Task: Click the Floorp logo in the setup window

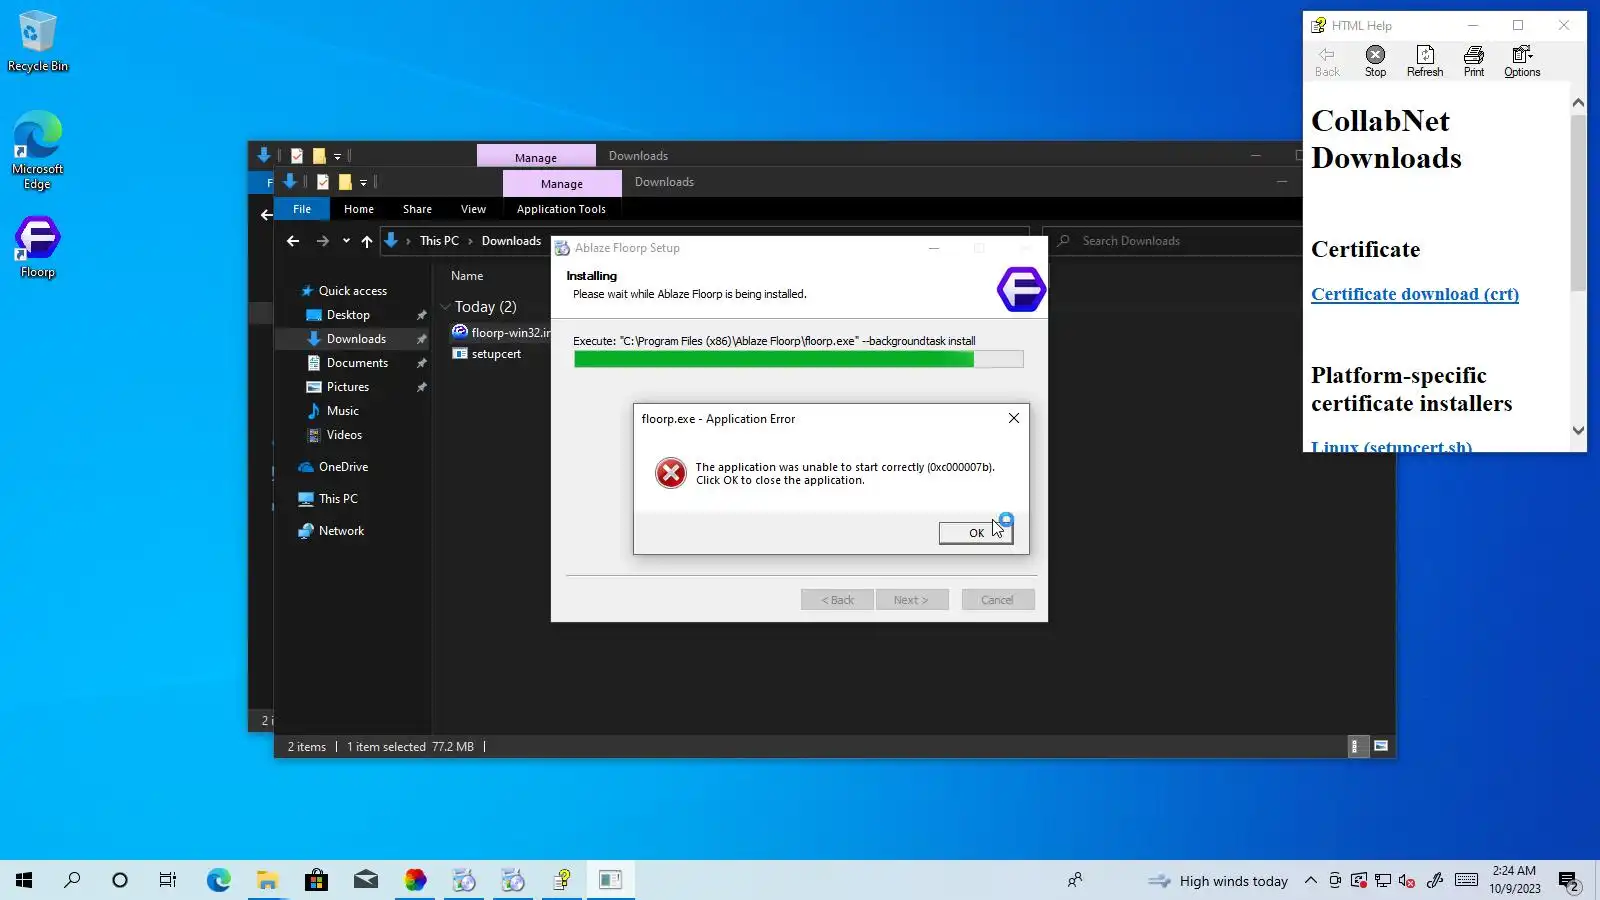Action: 1021,290
